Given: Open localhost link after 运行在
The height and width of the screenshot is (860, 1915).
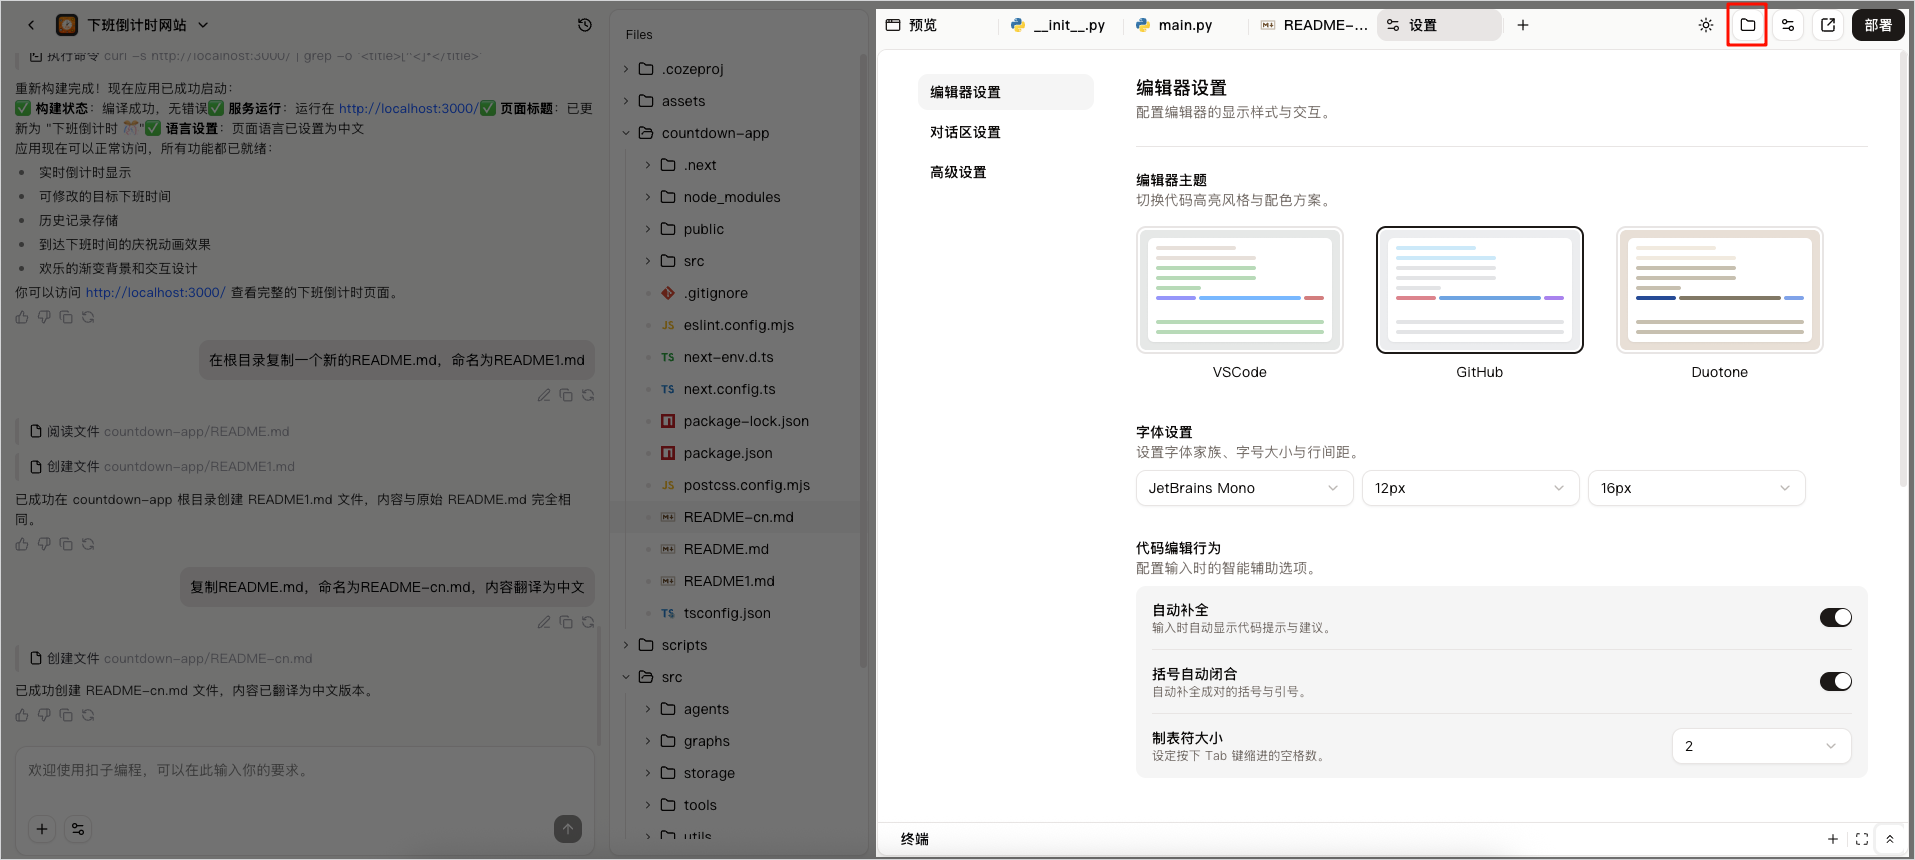Looking at the screenshot, I should coord(408,108).
